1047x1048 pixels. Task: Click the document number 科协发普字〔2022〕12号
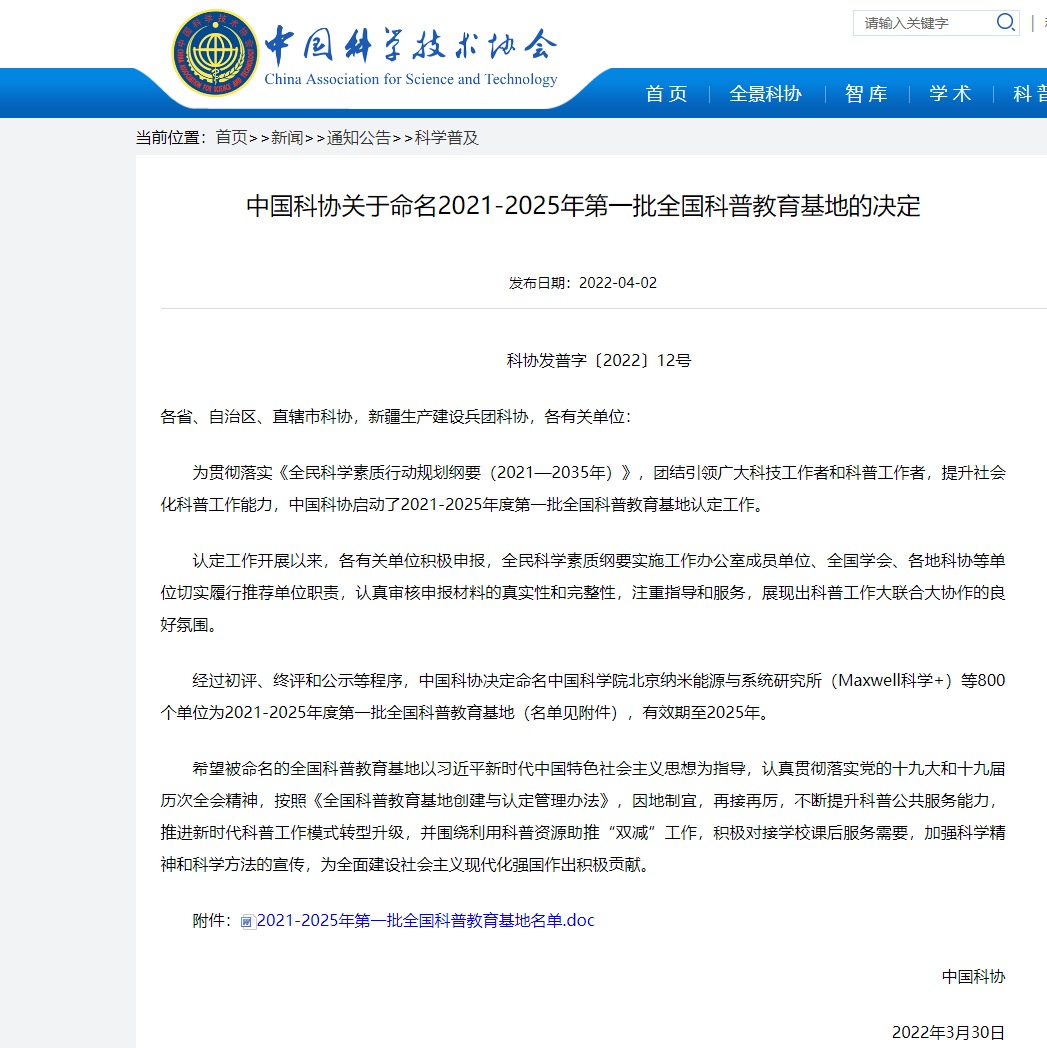[598, 361]
